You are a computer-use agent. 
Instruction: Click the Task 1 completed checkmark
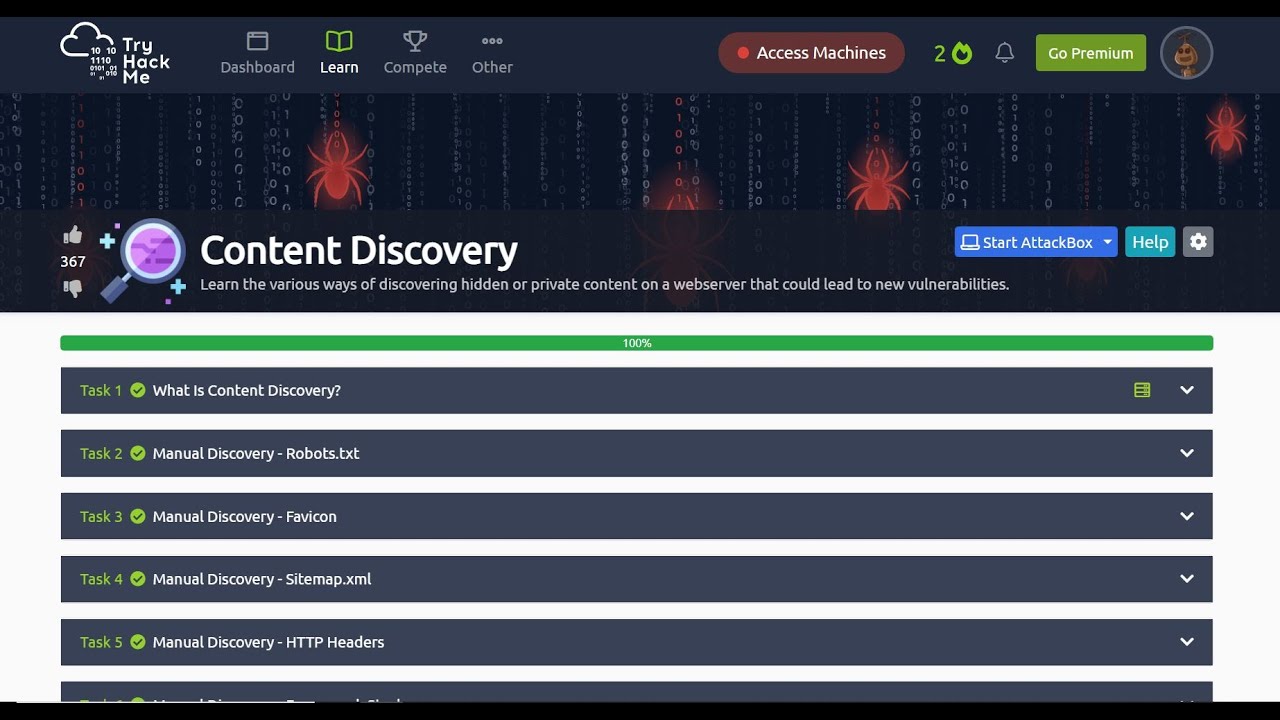tap(138, 390)
